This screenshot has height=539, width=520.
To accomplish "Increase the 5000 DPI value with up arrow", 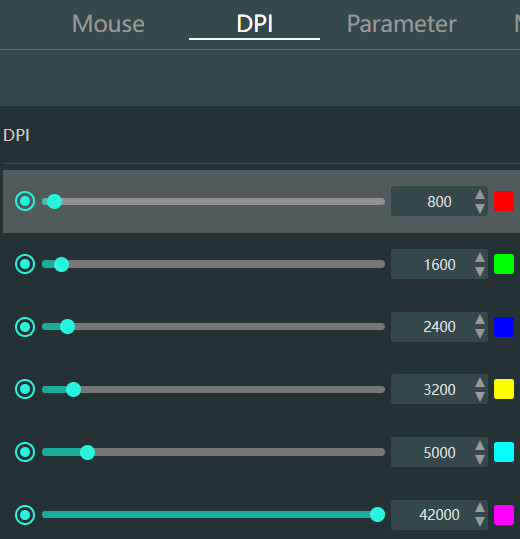I will 480,446.
